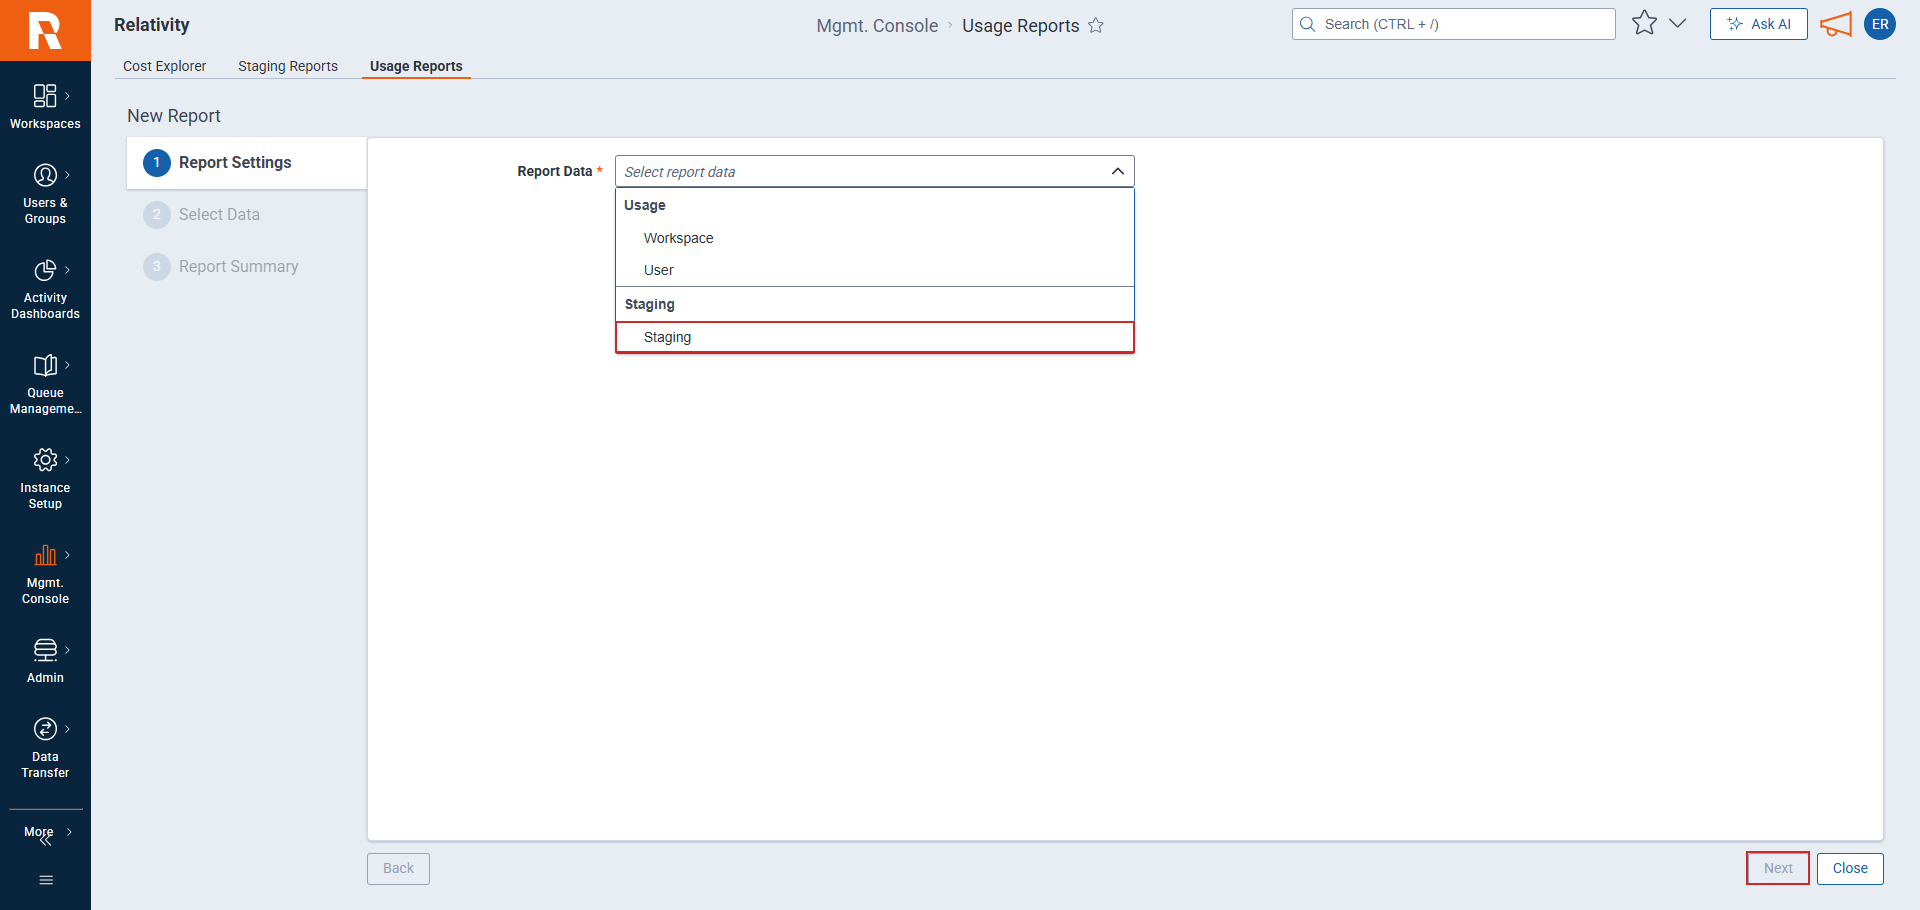Collapse the Report Data dropdown
The height and width of the screenshot is (910, 1920).
tap(1118, 172)
